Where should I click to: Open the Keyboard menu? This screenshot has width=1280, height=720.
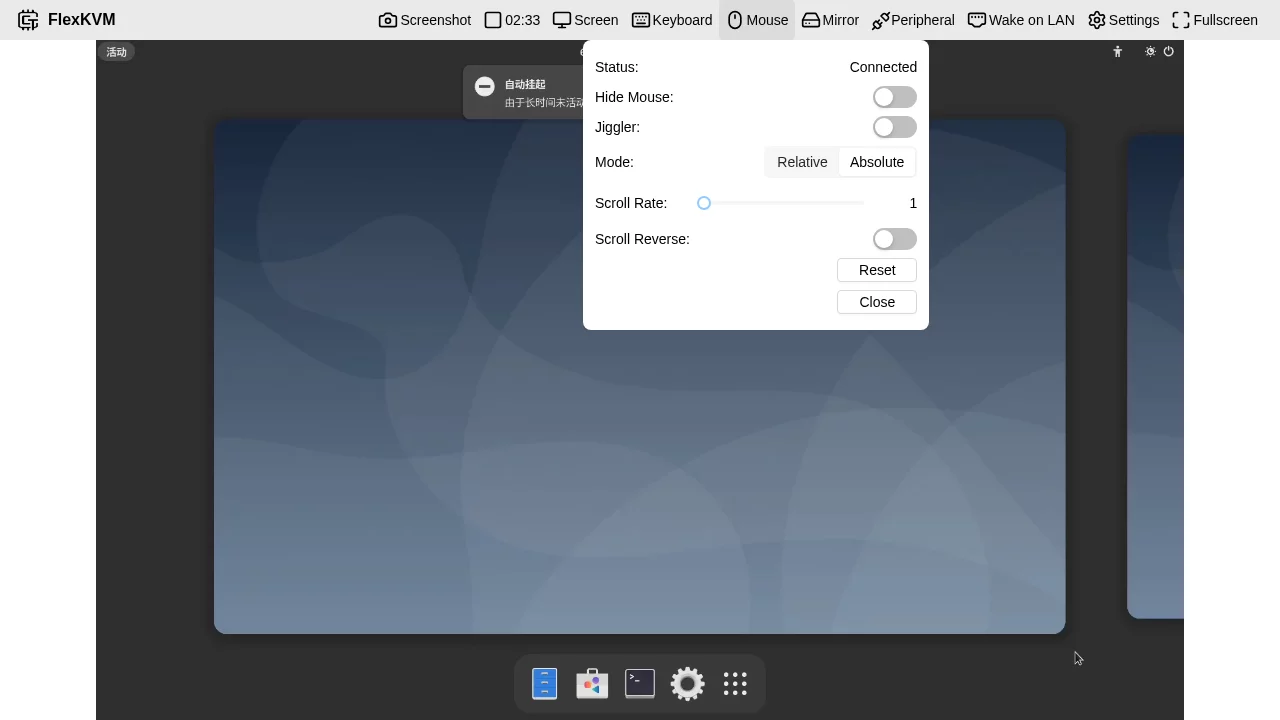[x=672, y=20]
